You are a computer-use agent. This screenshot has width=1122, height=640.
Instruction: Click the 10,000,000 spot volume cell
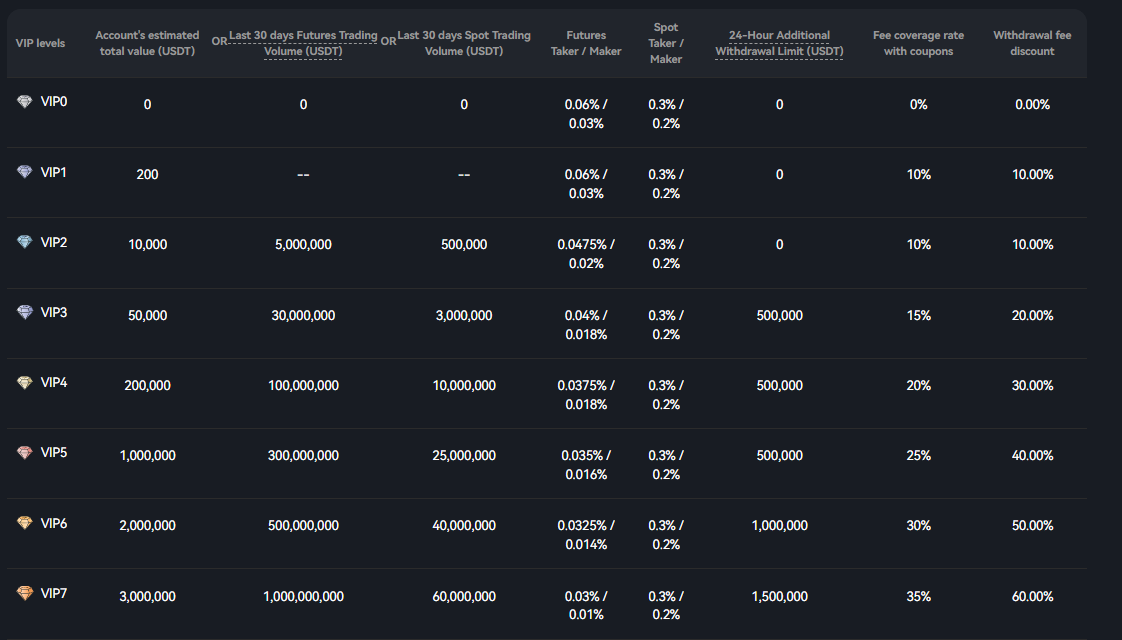(x=464, y=386)
